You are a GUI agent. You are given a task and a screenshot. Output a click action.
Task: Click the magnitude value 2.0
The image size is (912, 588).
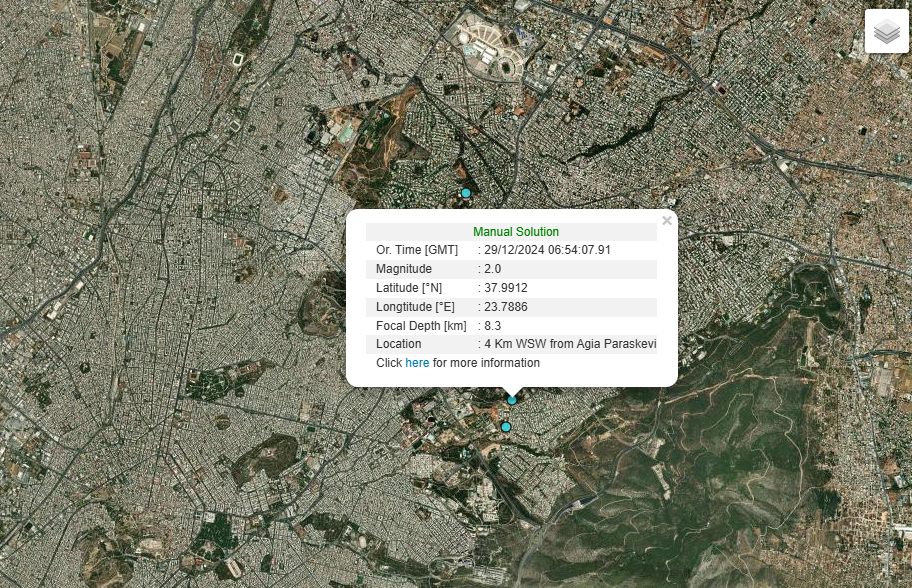[492, 269]
